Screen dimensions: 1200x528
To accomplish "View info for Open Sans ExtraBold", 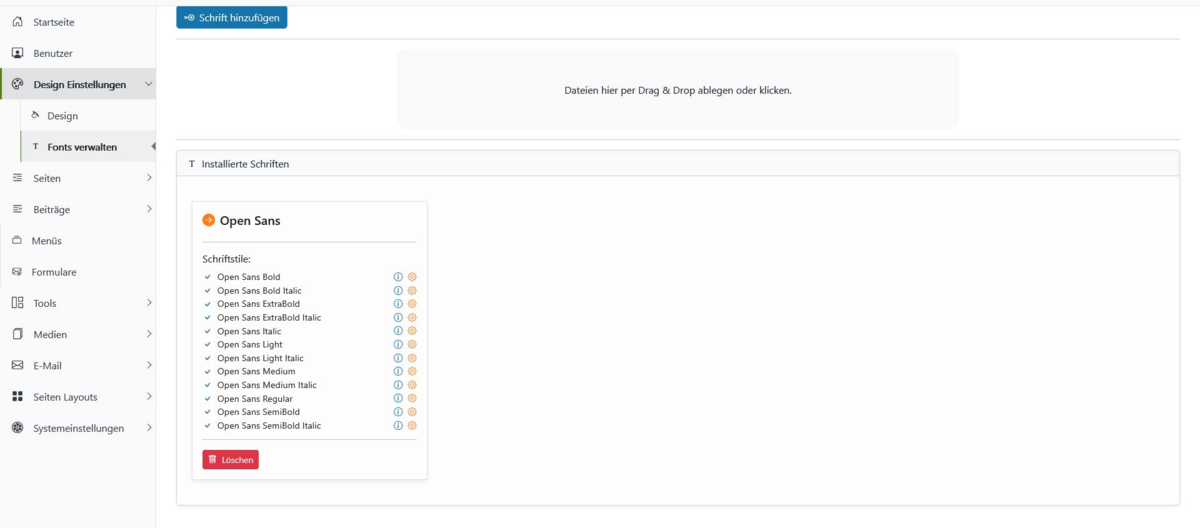I will pyautogui.click(x=398, y=304).
